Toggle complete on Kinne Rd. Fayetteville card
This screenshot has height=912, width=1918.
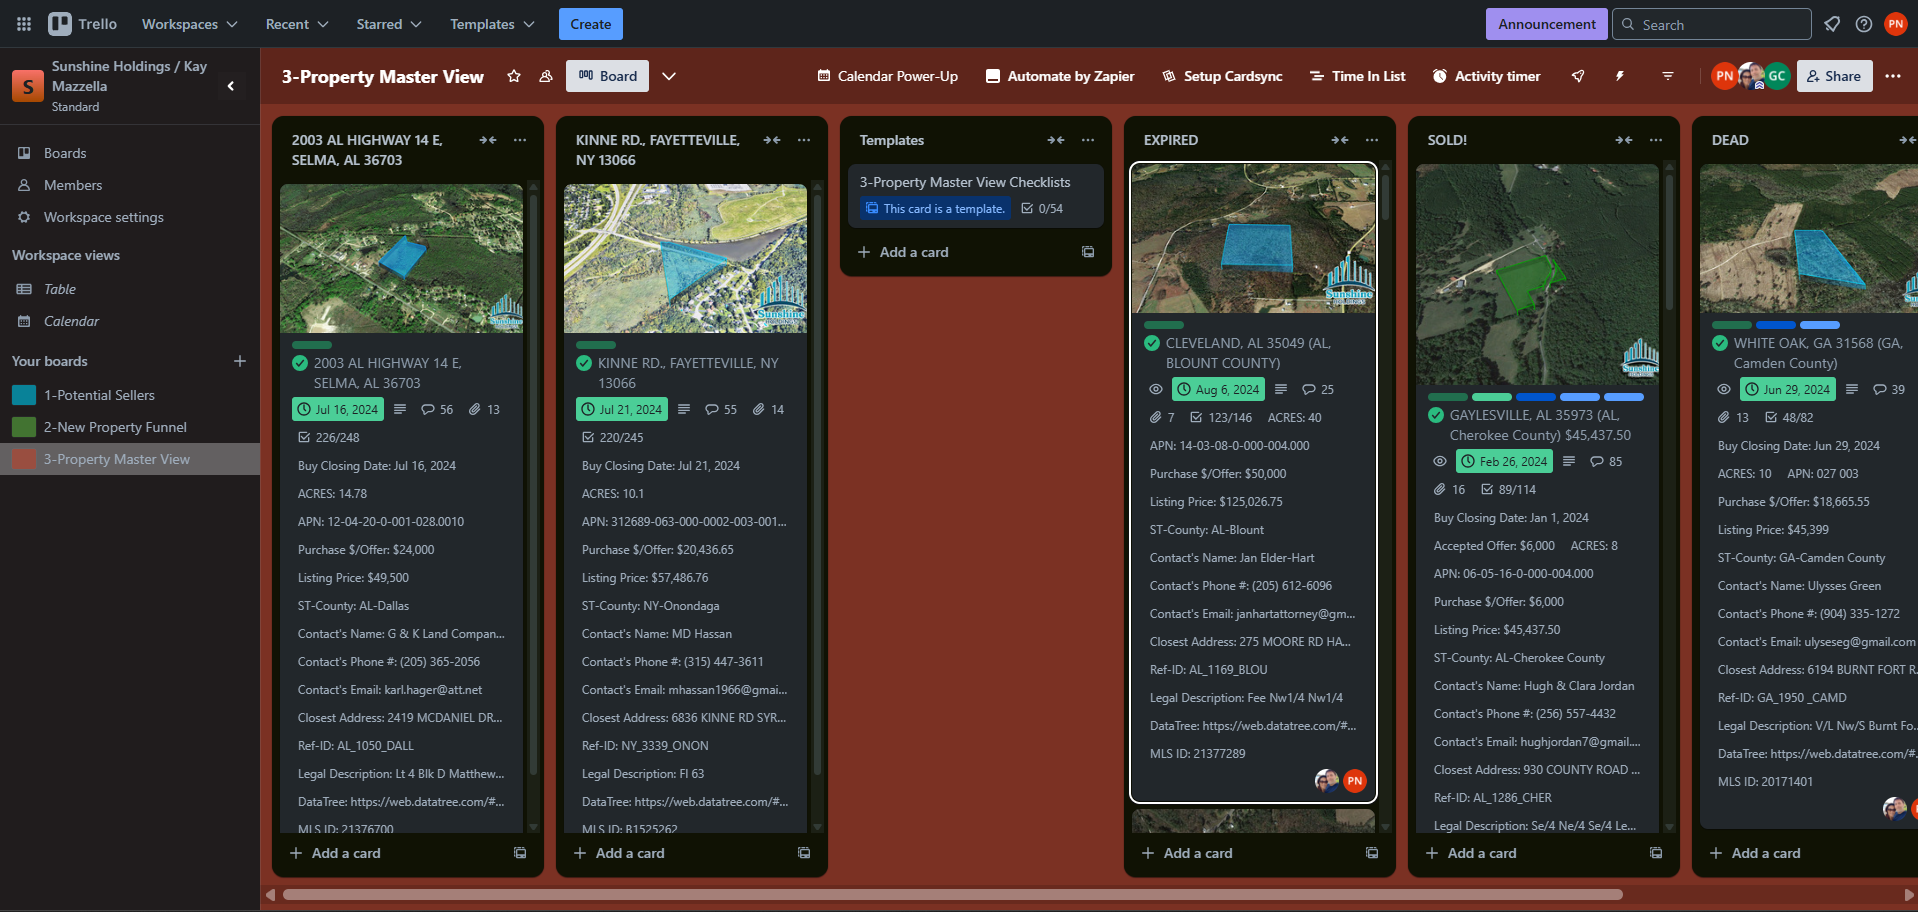[584, 363]
